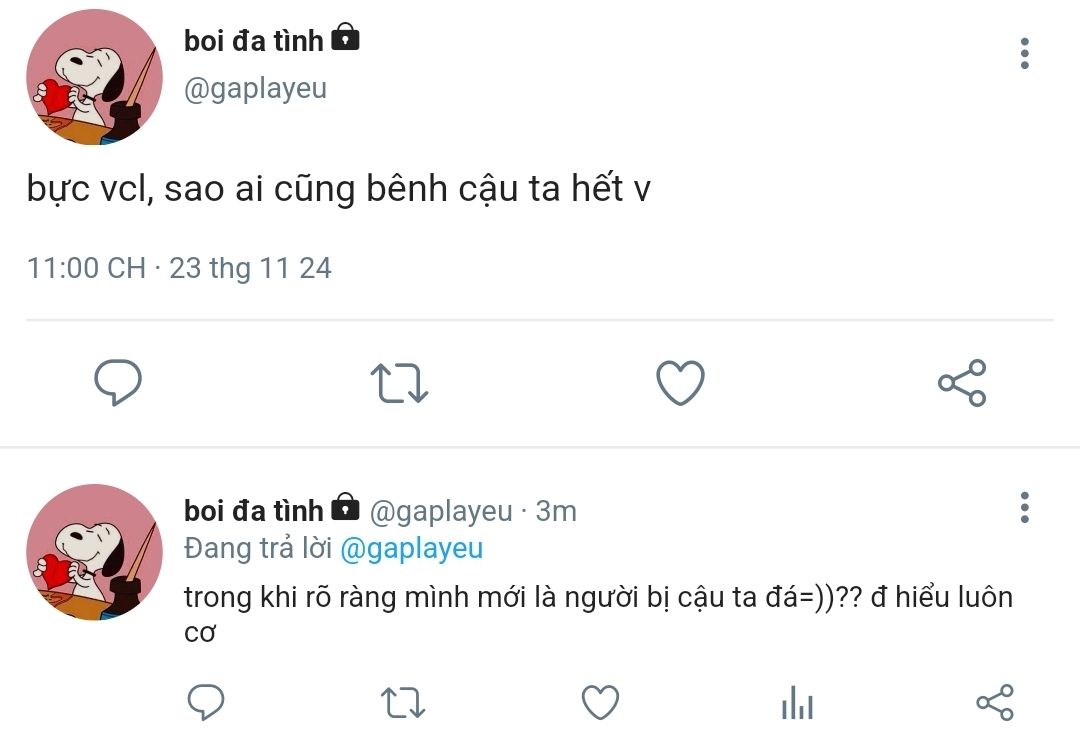Retweet the main tweet
This screenshot has height=734, width=1080.
pyautogui.click(x=399, y=383)
